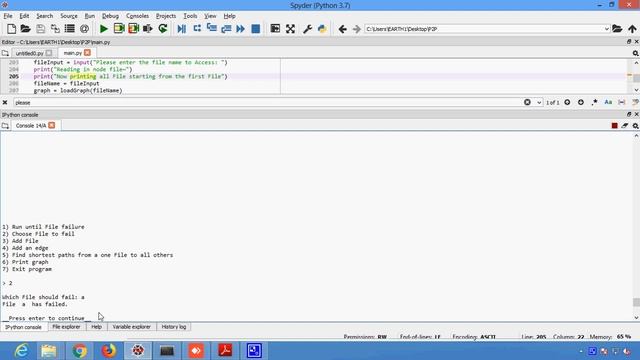This screenshot has height=360, width=640.
Task: Toggle fullscreen mode icon
Action: click(290, 29)
